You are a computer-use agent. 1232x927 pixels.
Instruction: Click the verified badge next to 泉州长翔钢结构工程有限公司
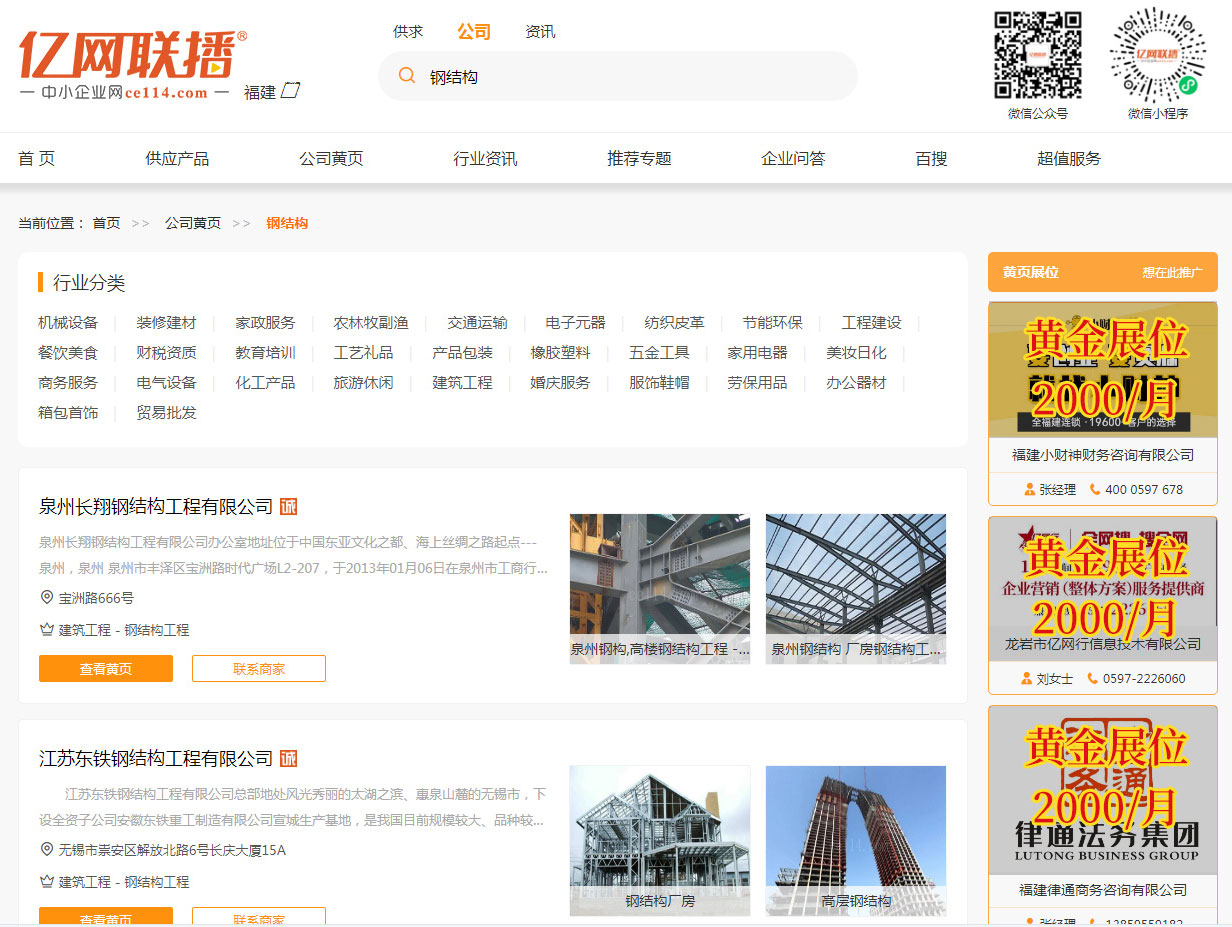click(x=288, y=507)
